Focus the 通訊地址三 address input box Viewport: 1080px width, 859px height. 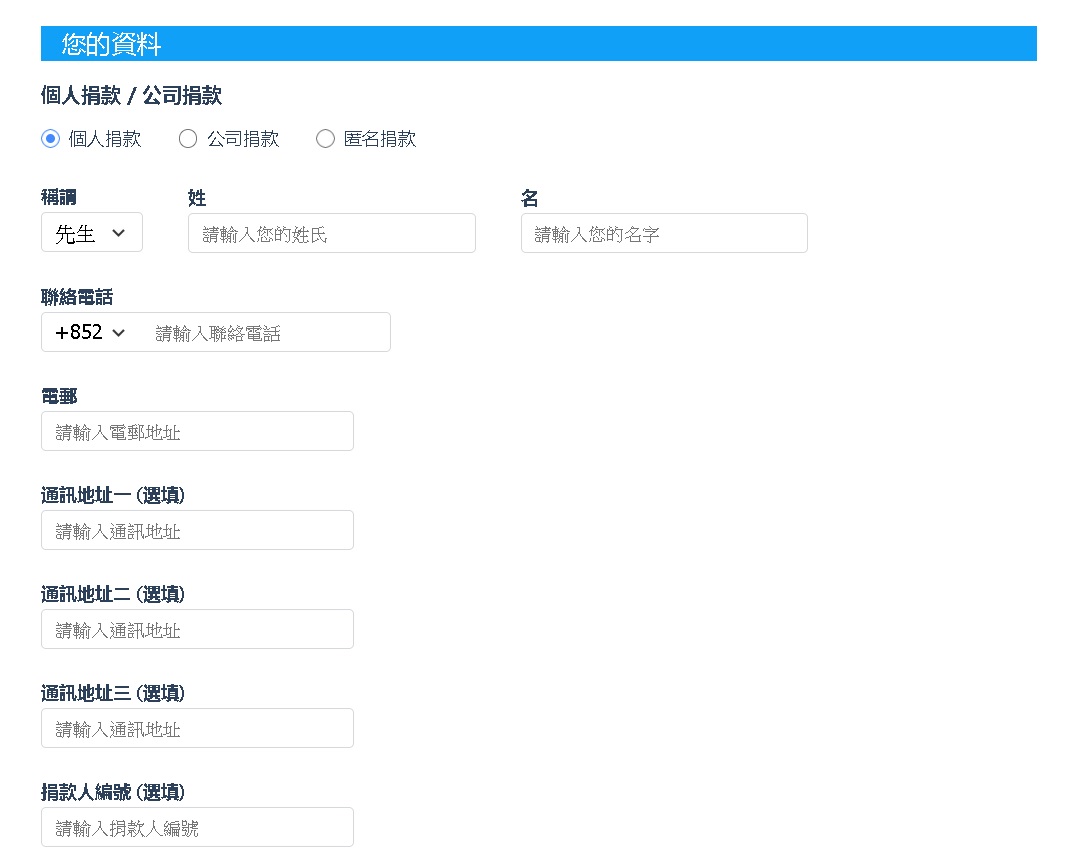pyautogui.click(x=197, y=729)
